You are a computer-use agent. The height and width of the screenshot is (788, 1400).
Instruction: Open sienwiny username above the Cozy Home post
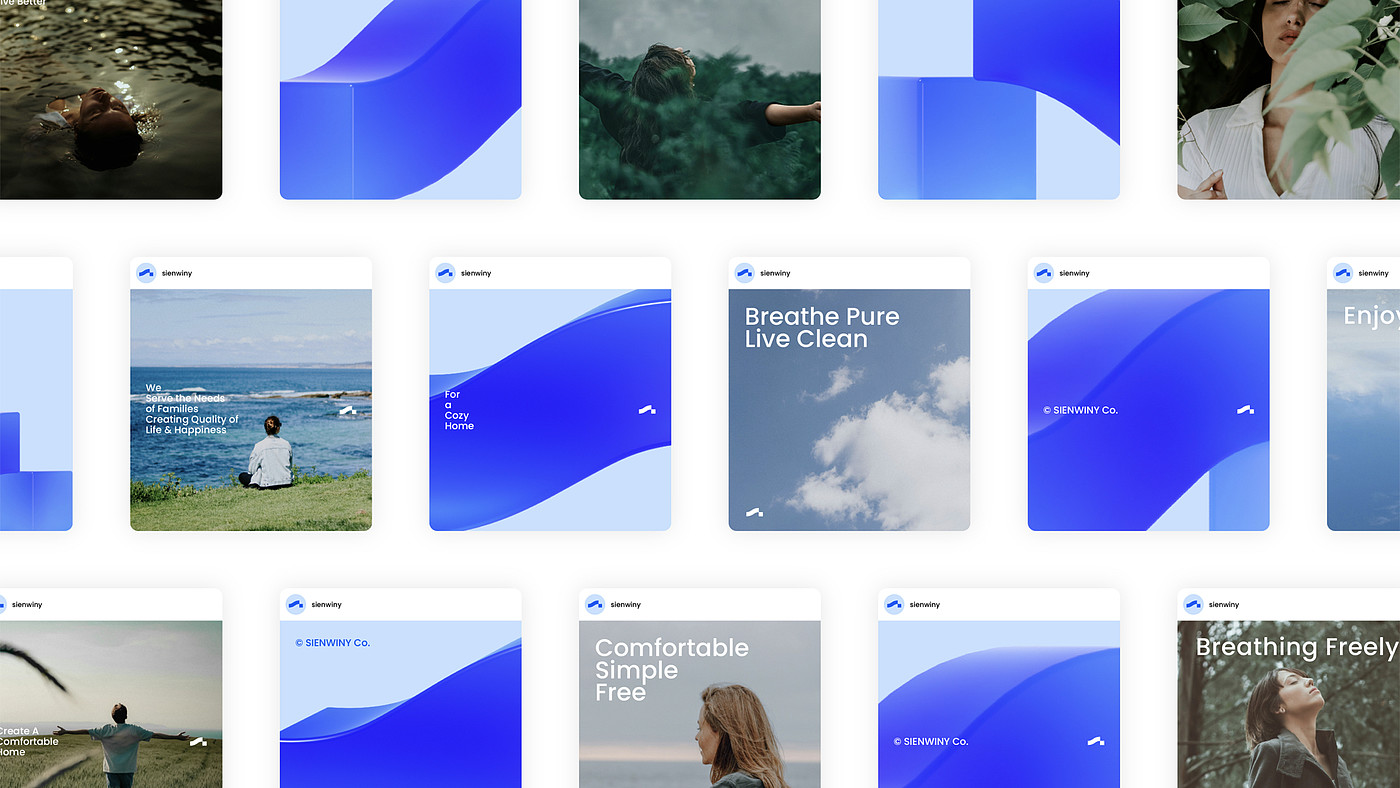pyautogui.click(x=476, y=273)
